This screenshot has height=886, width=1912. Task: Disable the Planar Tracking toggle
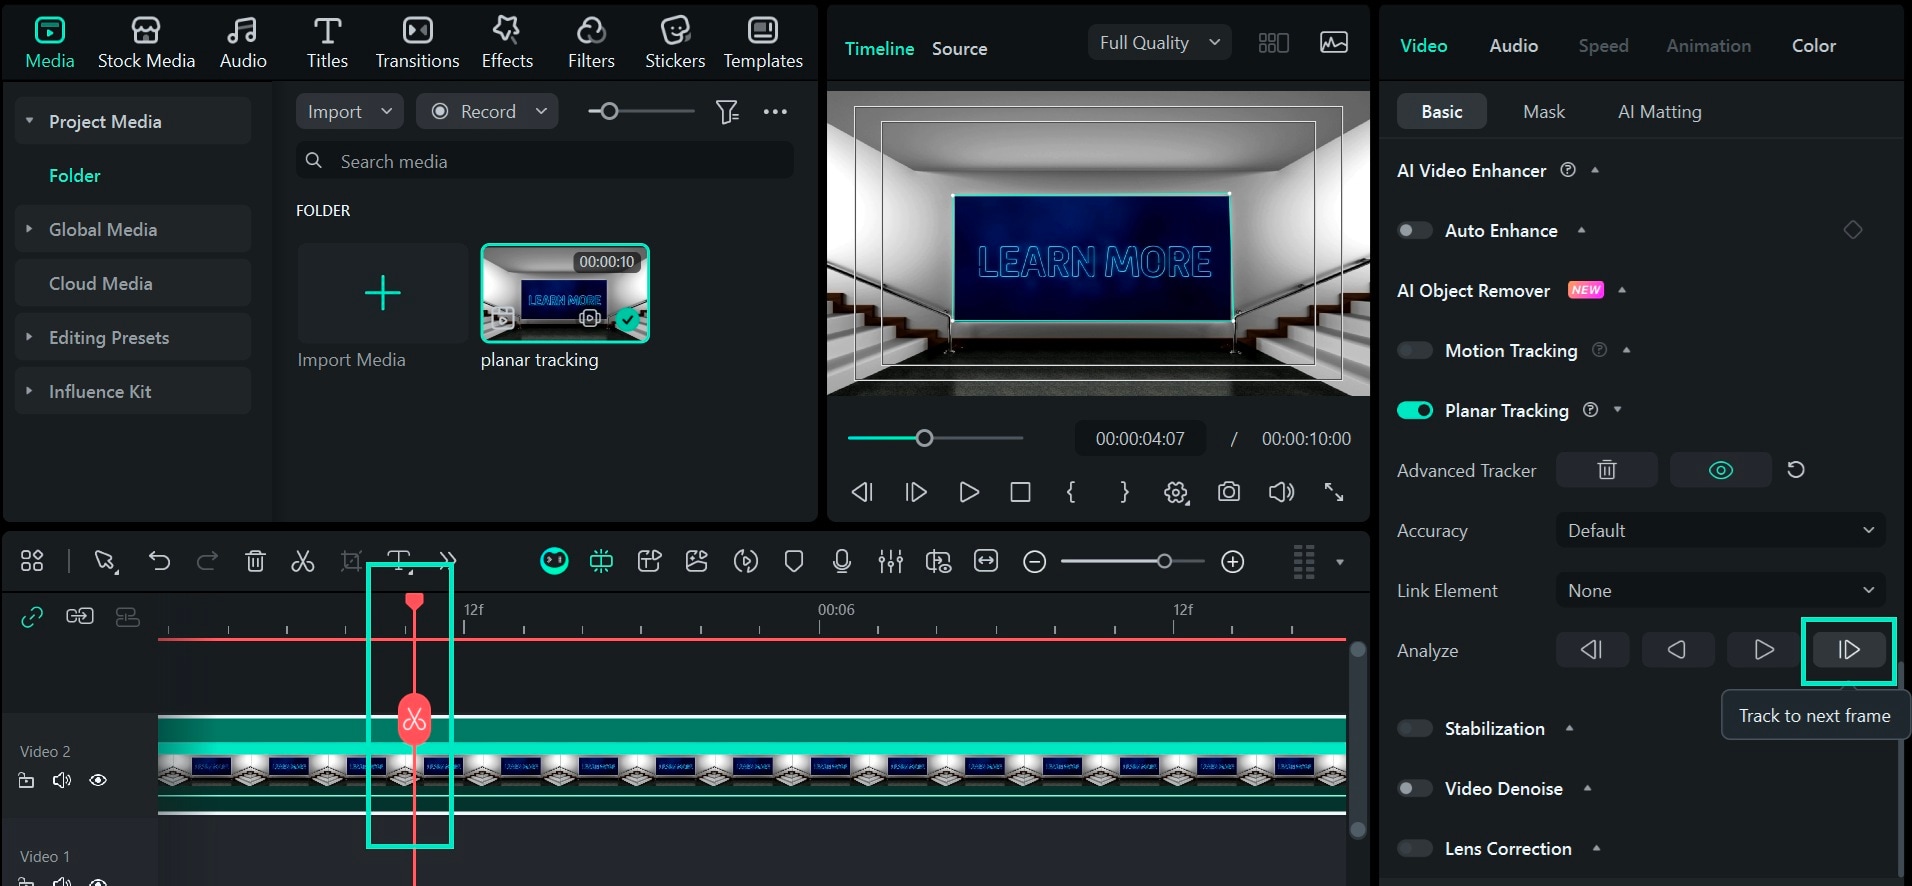pos(1415,411)
